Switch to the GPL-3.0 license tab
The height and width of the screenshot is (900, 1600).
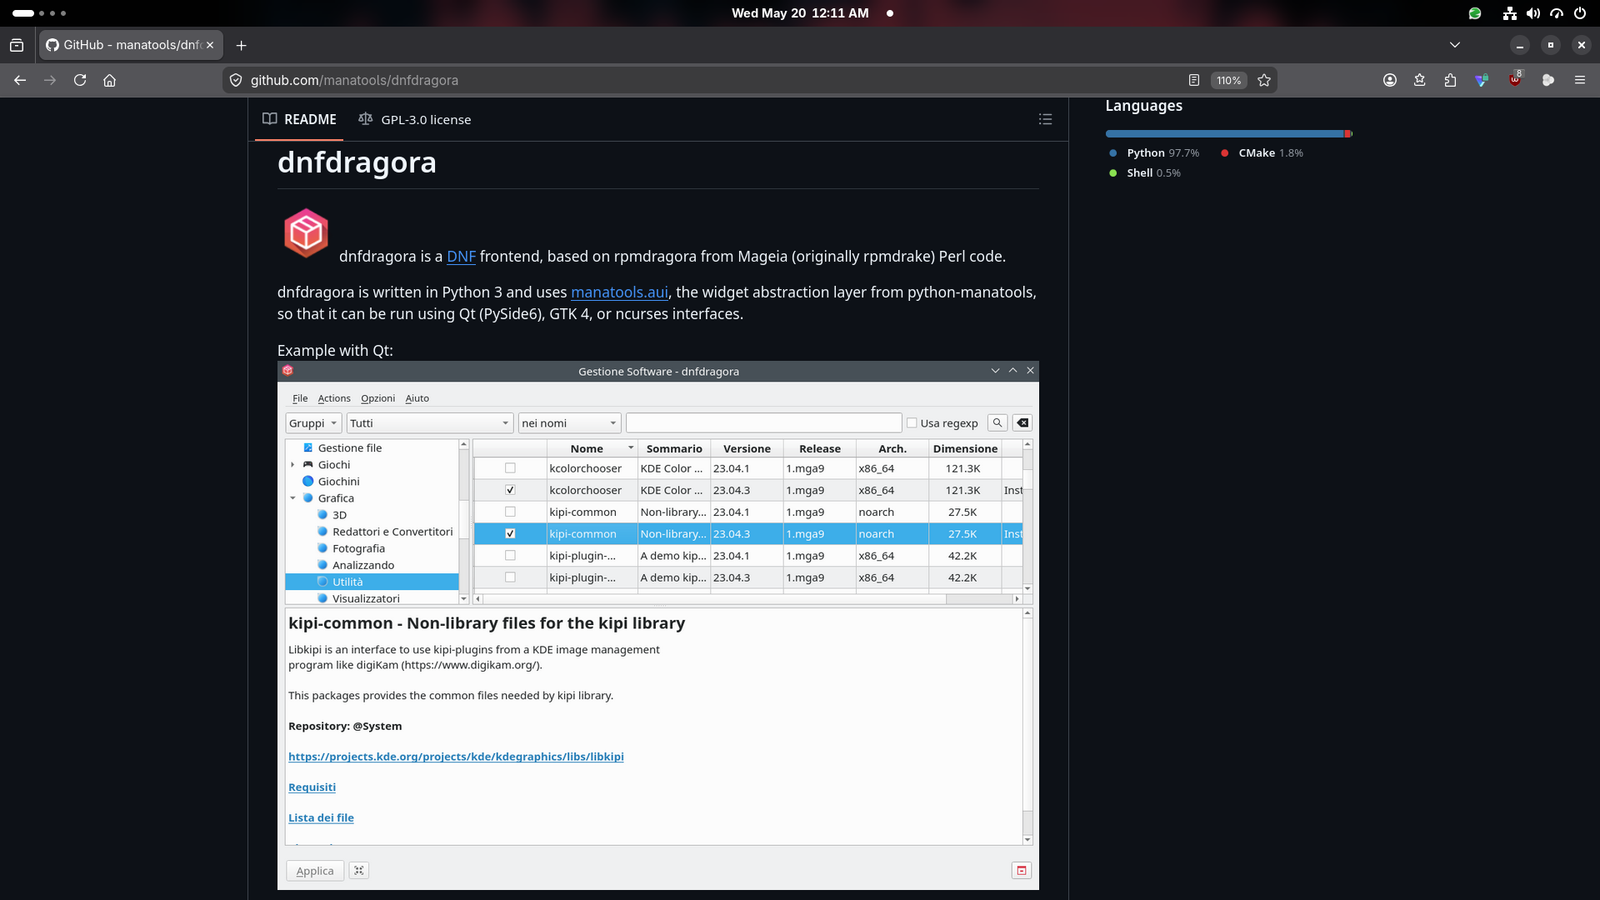[x=415, y=119]
